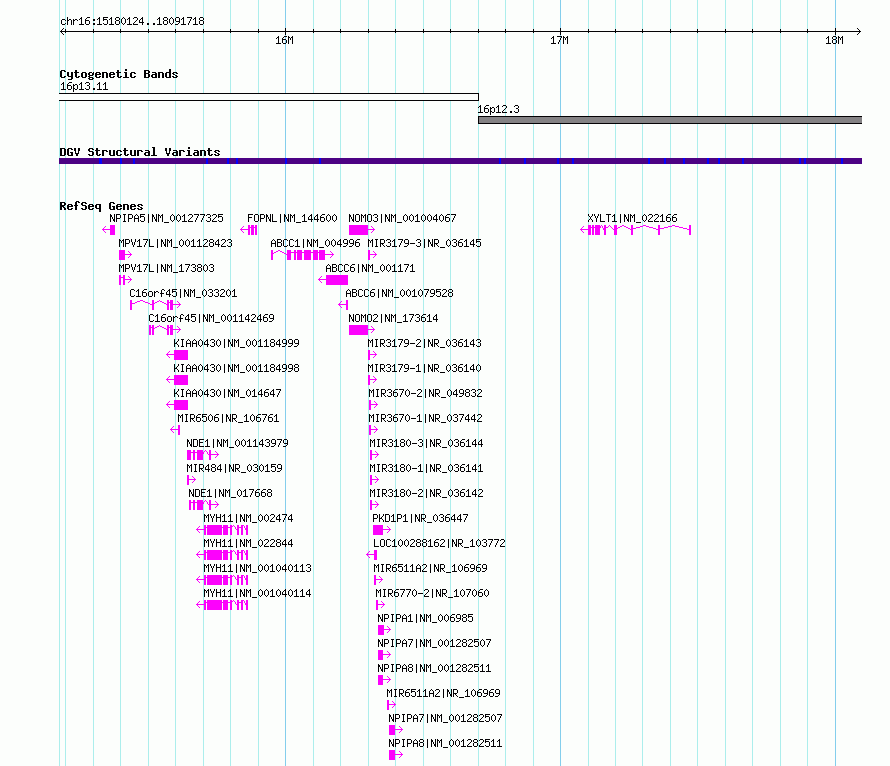Screen dimensions: 890x766
Task: Click the ABCC6 NM_001171 gene glyph
Action: pyautogui.click(x=333, y=280)
